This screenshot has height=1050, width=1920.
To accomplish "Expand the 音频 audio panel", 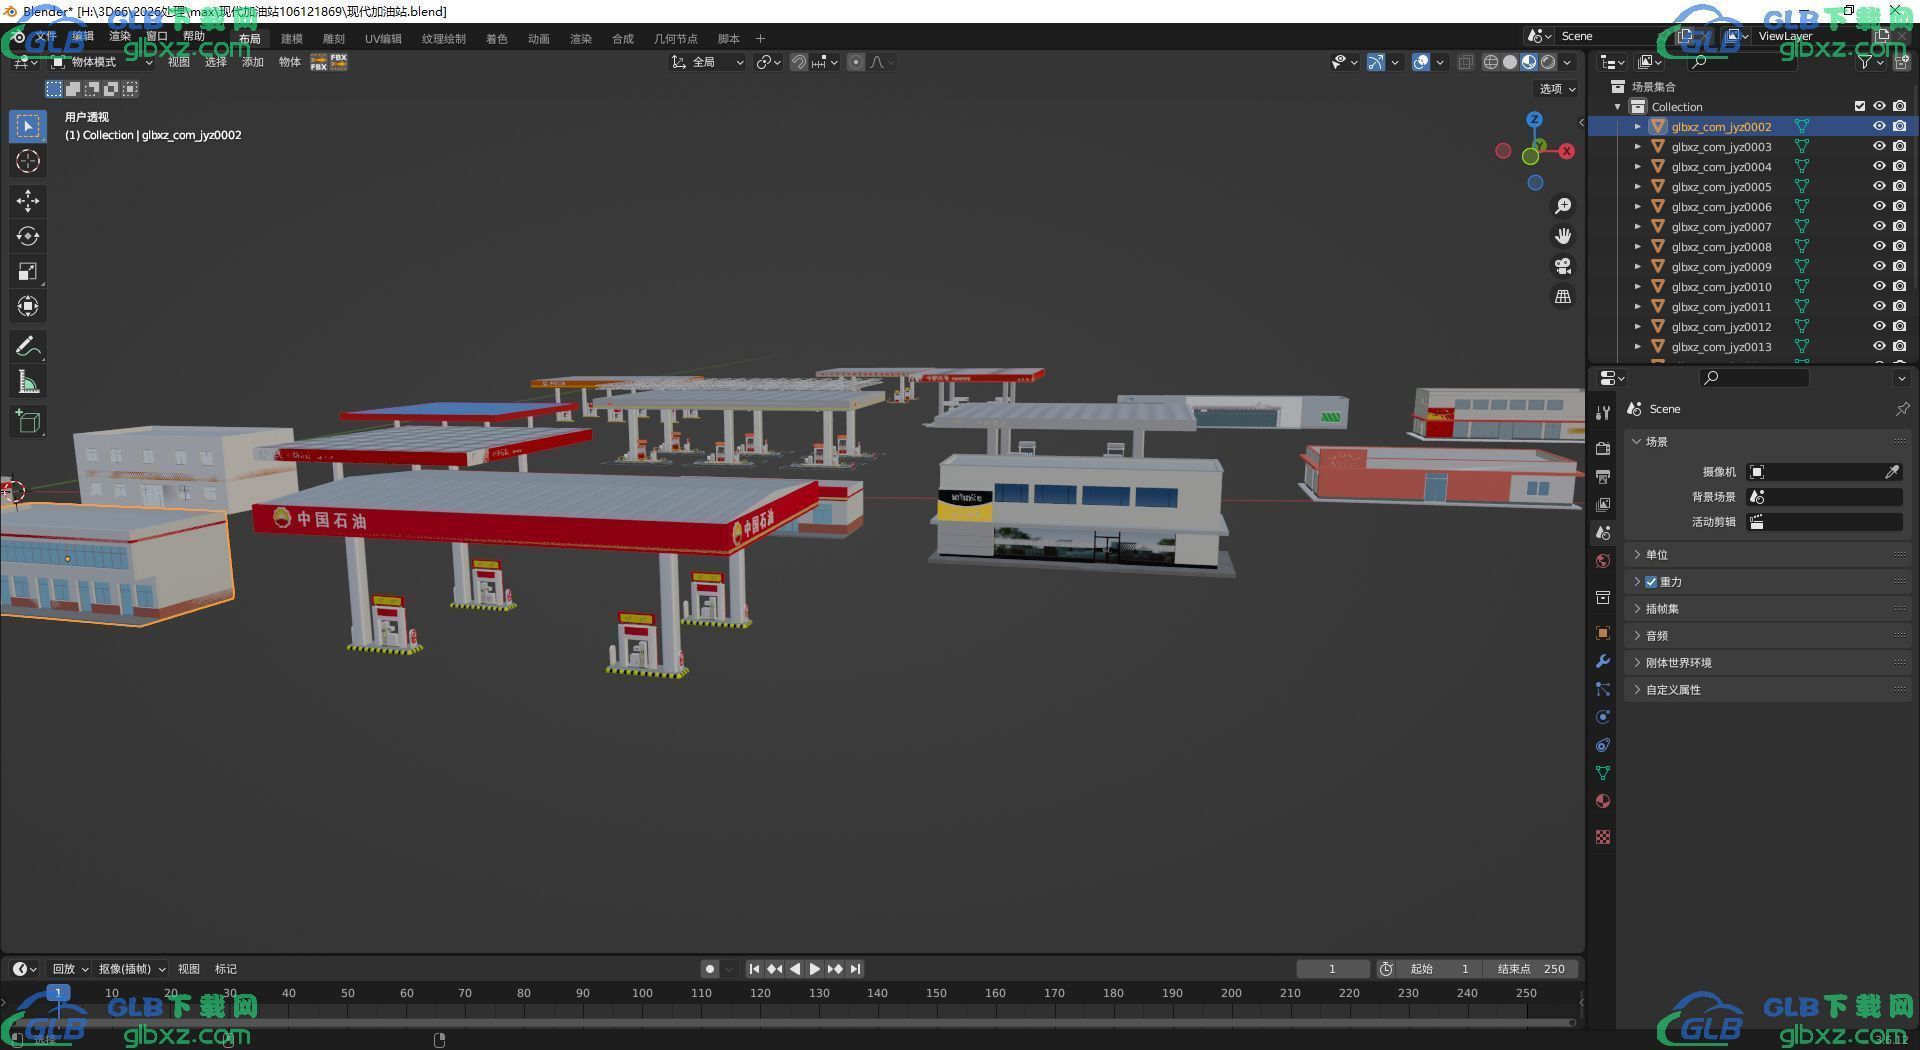I will (1767, 636).
